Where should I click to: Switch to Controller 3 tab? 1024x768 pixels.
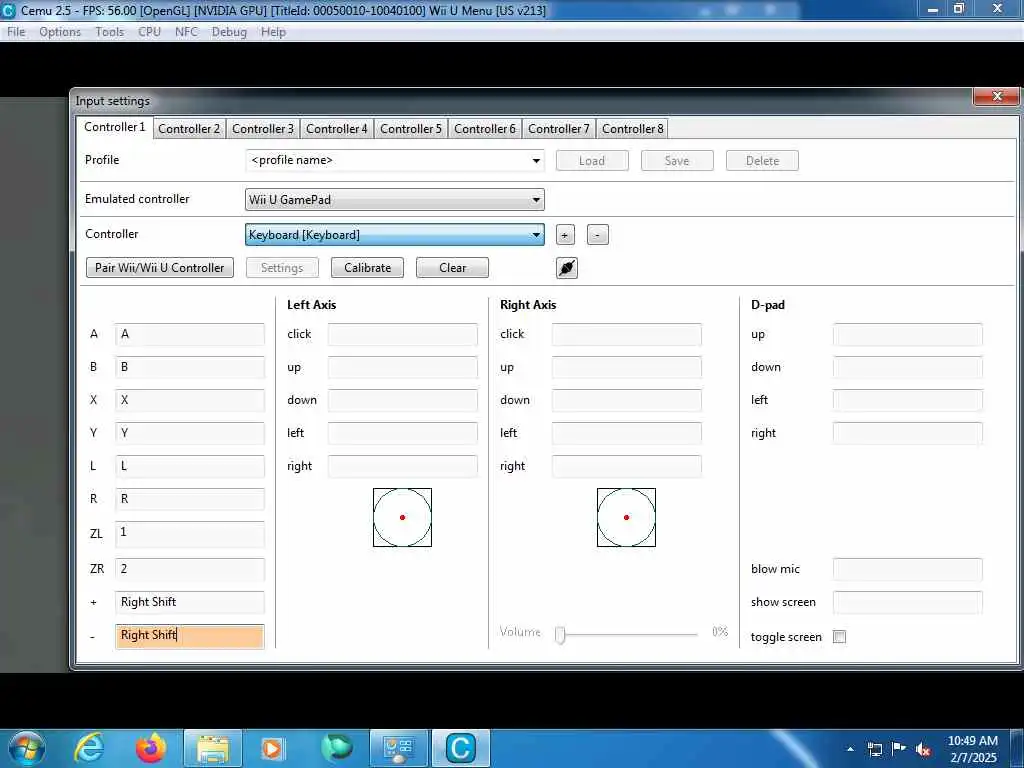pyautogui.click(x=263, y=129)
